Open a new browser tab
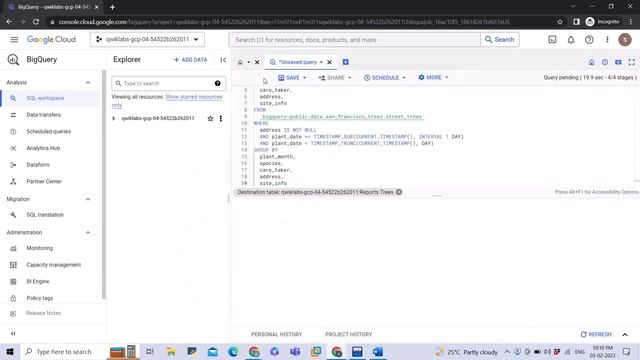 112,7
